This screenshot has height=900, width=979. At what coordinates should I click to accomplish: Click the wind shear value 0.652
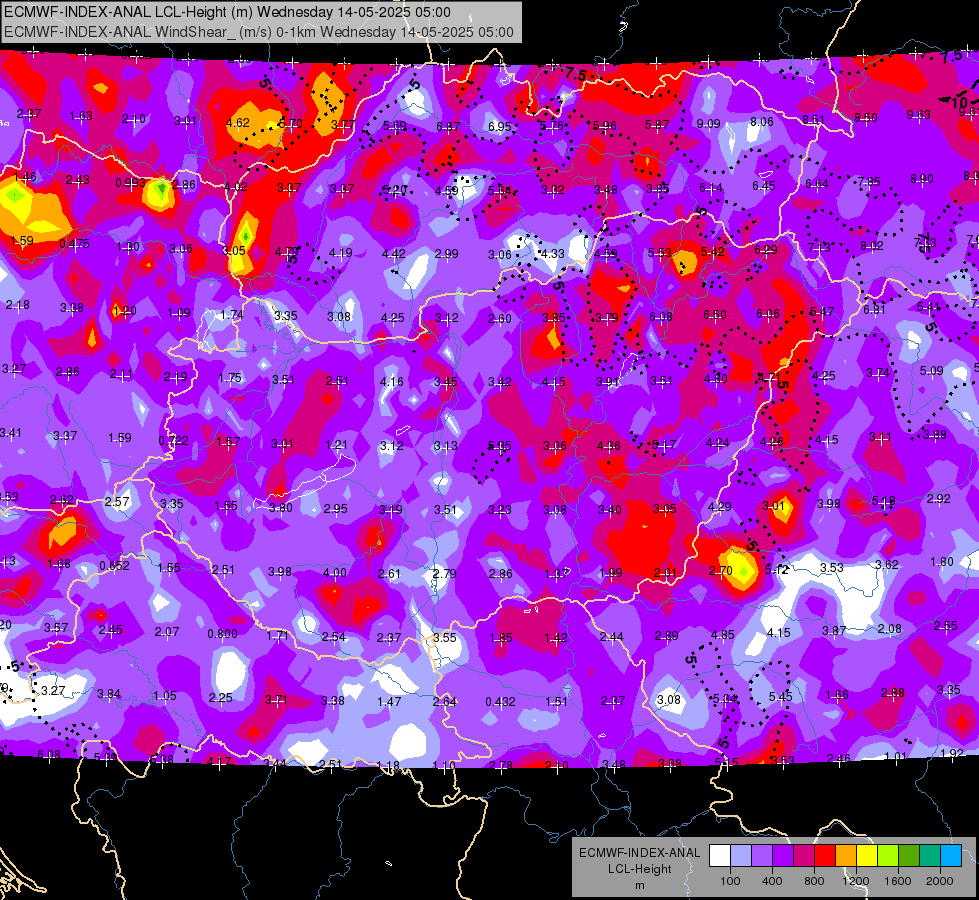click(115, 566)
